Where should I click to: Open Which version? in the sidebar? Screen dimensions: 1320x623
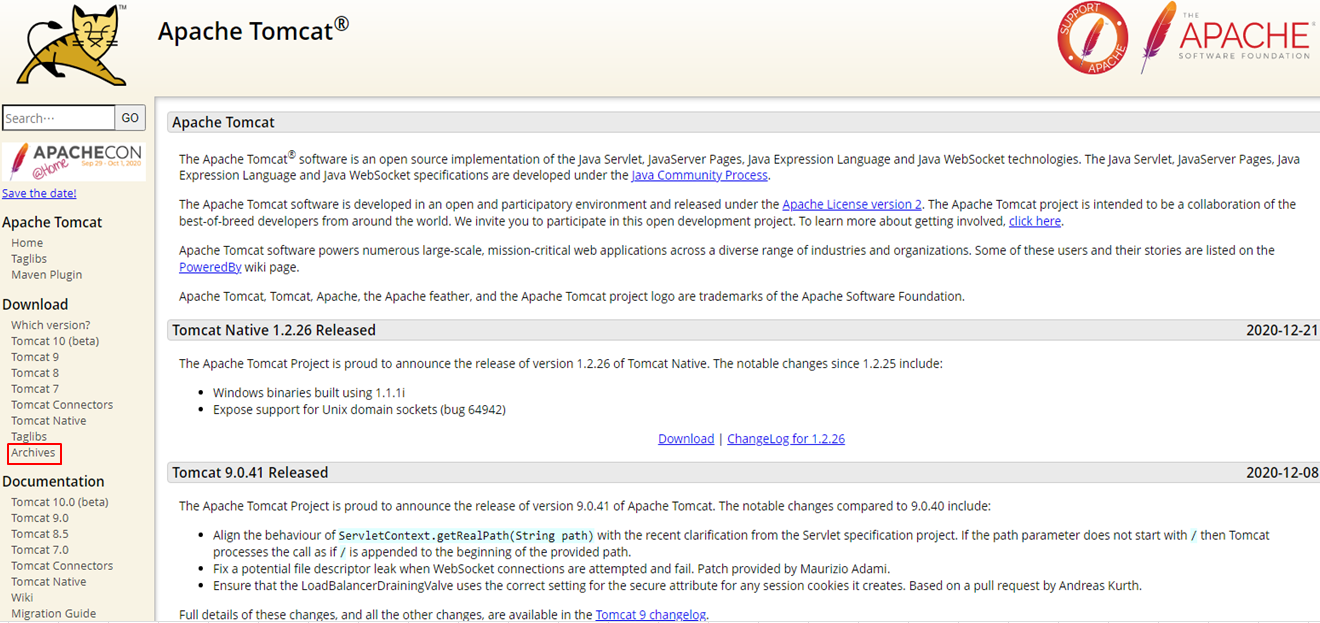[50, 325]
